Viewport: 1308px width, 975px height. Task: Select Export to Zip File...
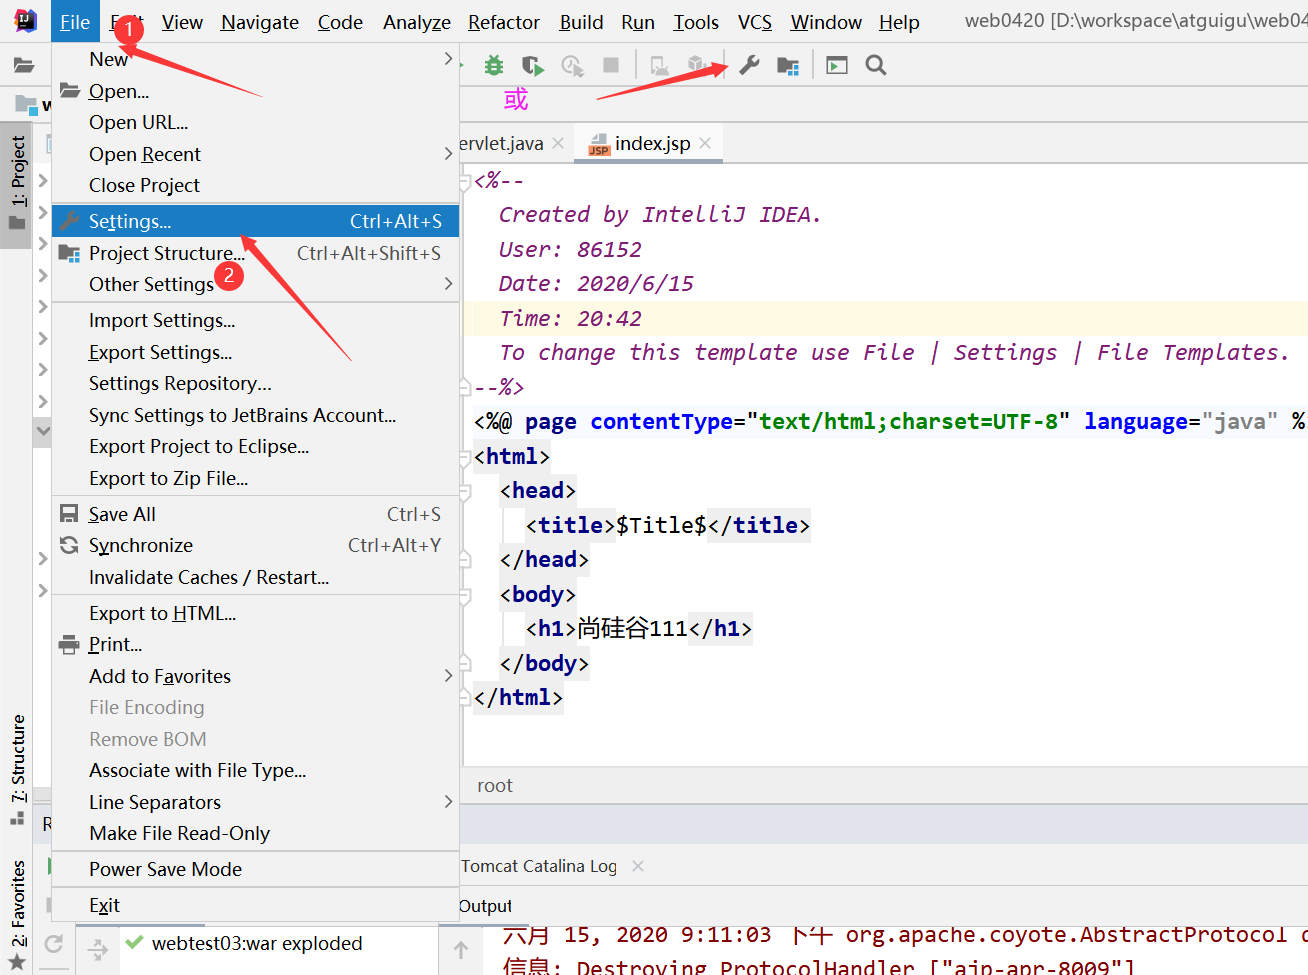255,478
